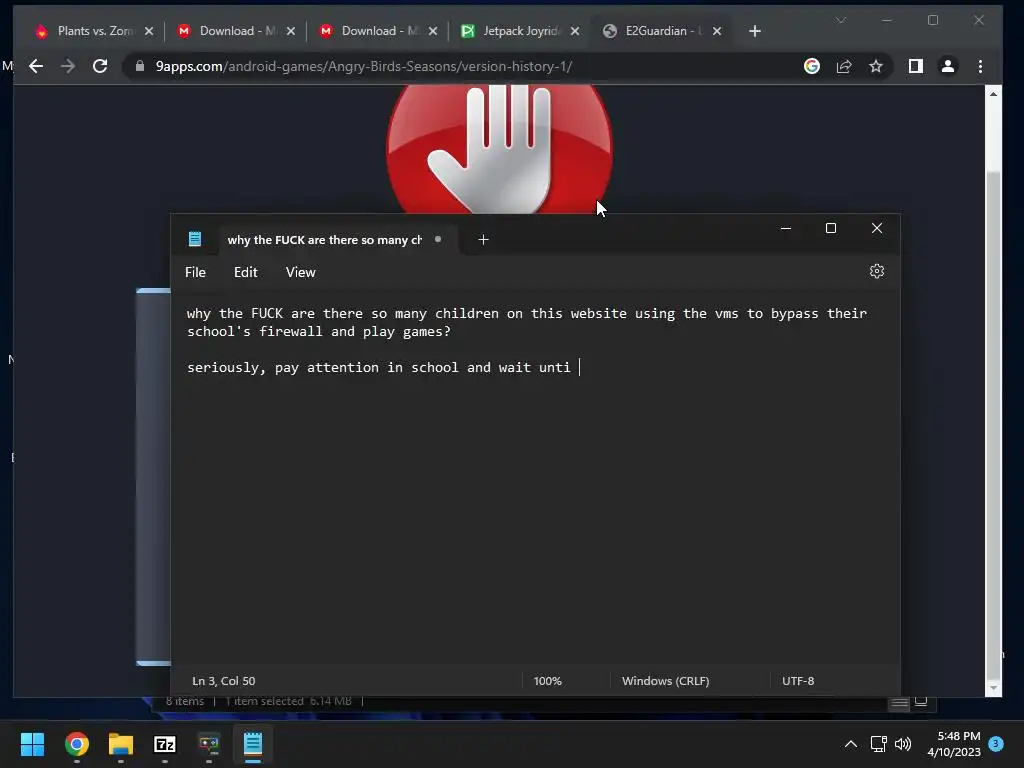This screenshot has height=768, width=1024.
Task: Open Chrome three-dot menu
Action: click(x=980, y=66)
